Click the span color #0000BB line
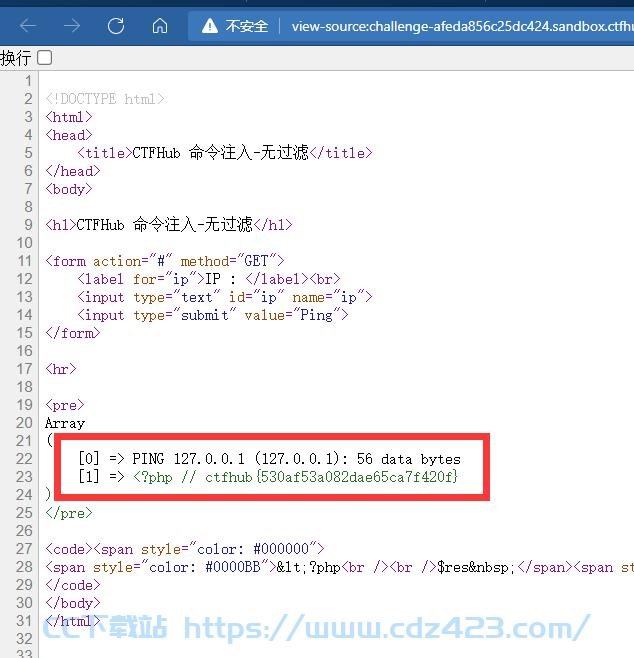Image resolution: width=634 pixels, height=658 pixels. pyautogui.click(x=339, y=567)
